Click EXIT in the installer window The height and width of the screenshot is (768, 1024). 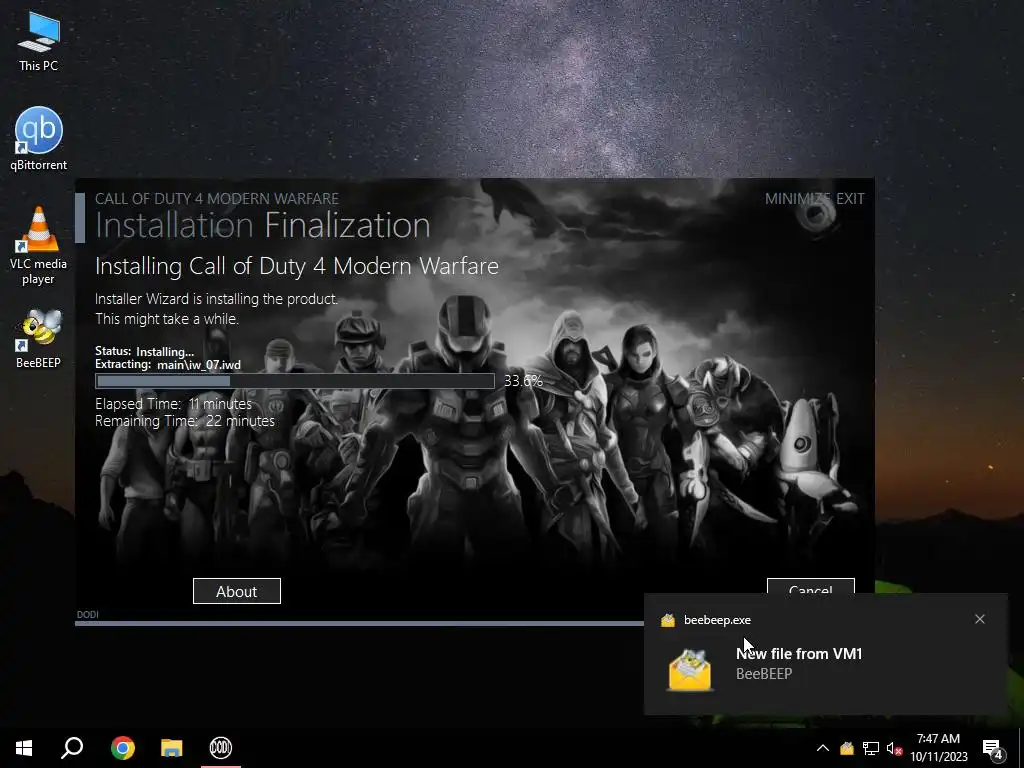pos(850,199)
